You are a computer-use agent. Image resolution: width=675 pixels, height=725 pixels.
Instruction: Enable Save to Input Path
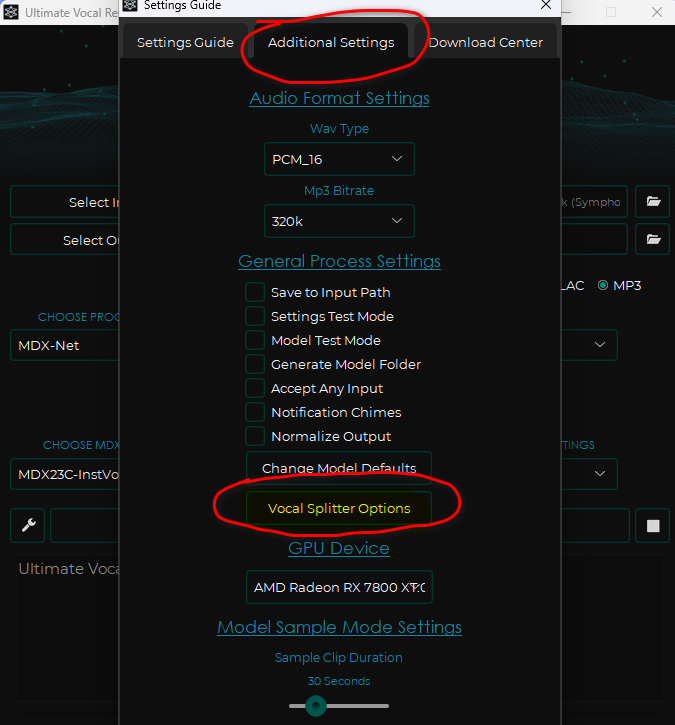pyautogui.click(x=255, y=292)
